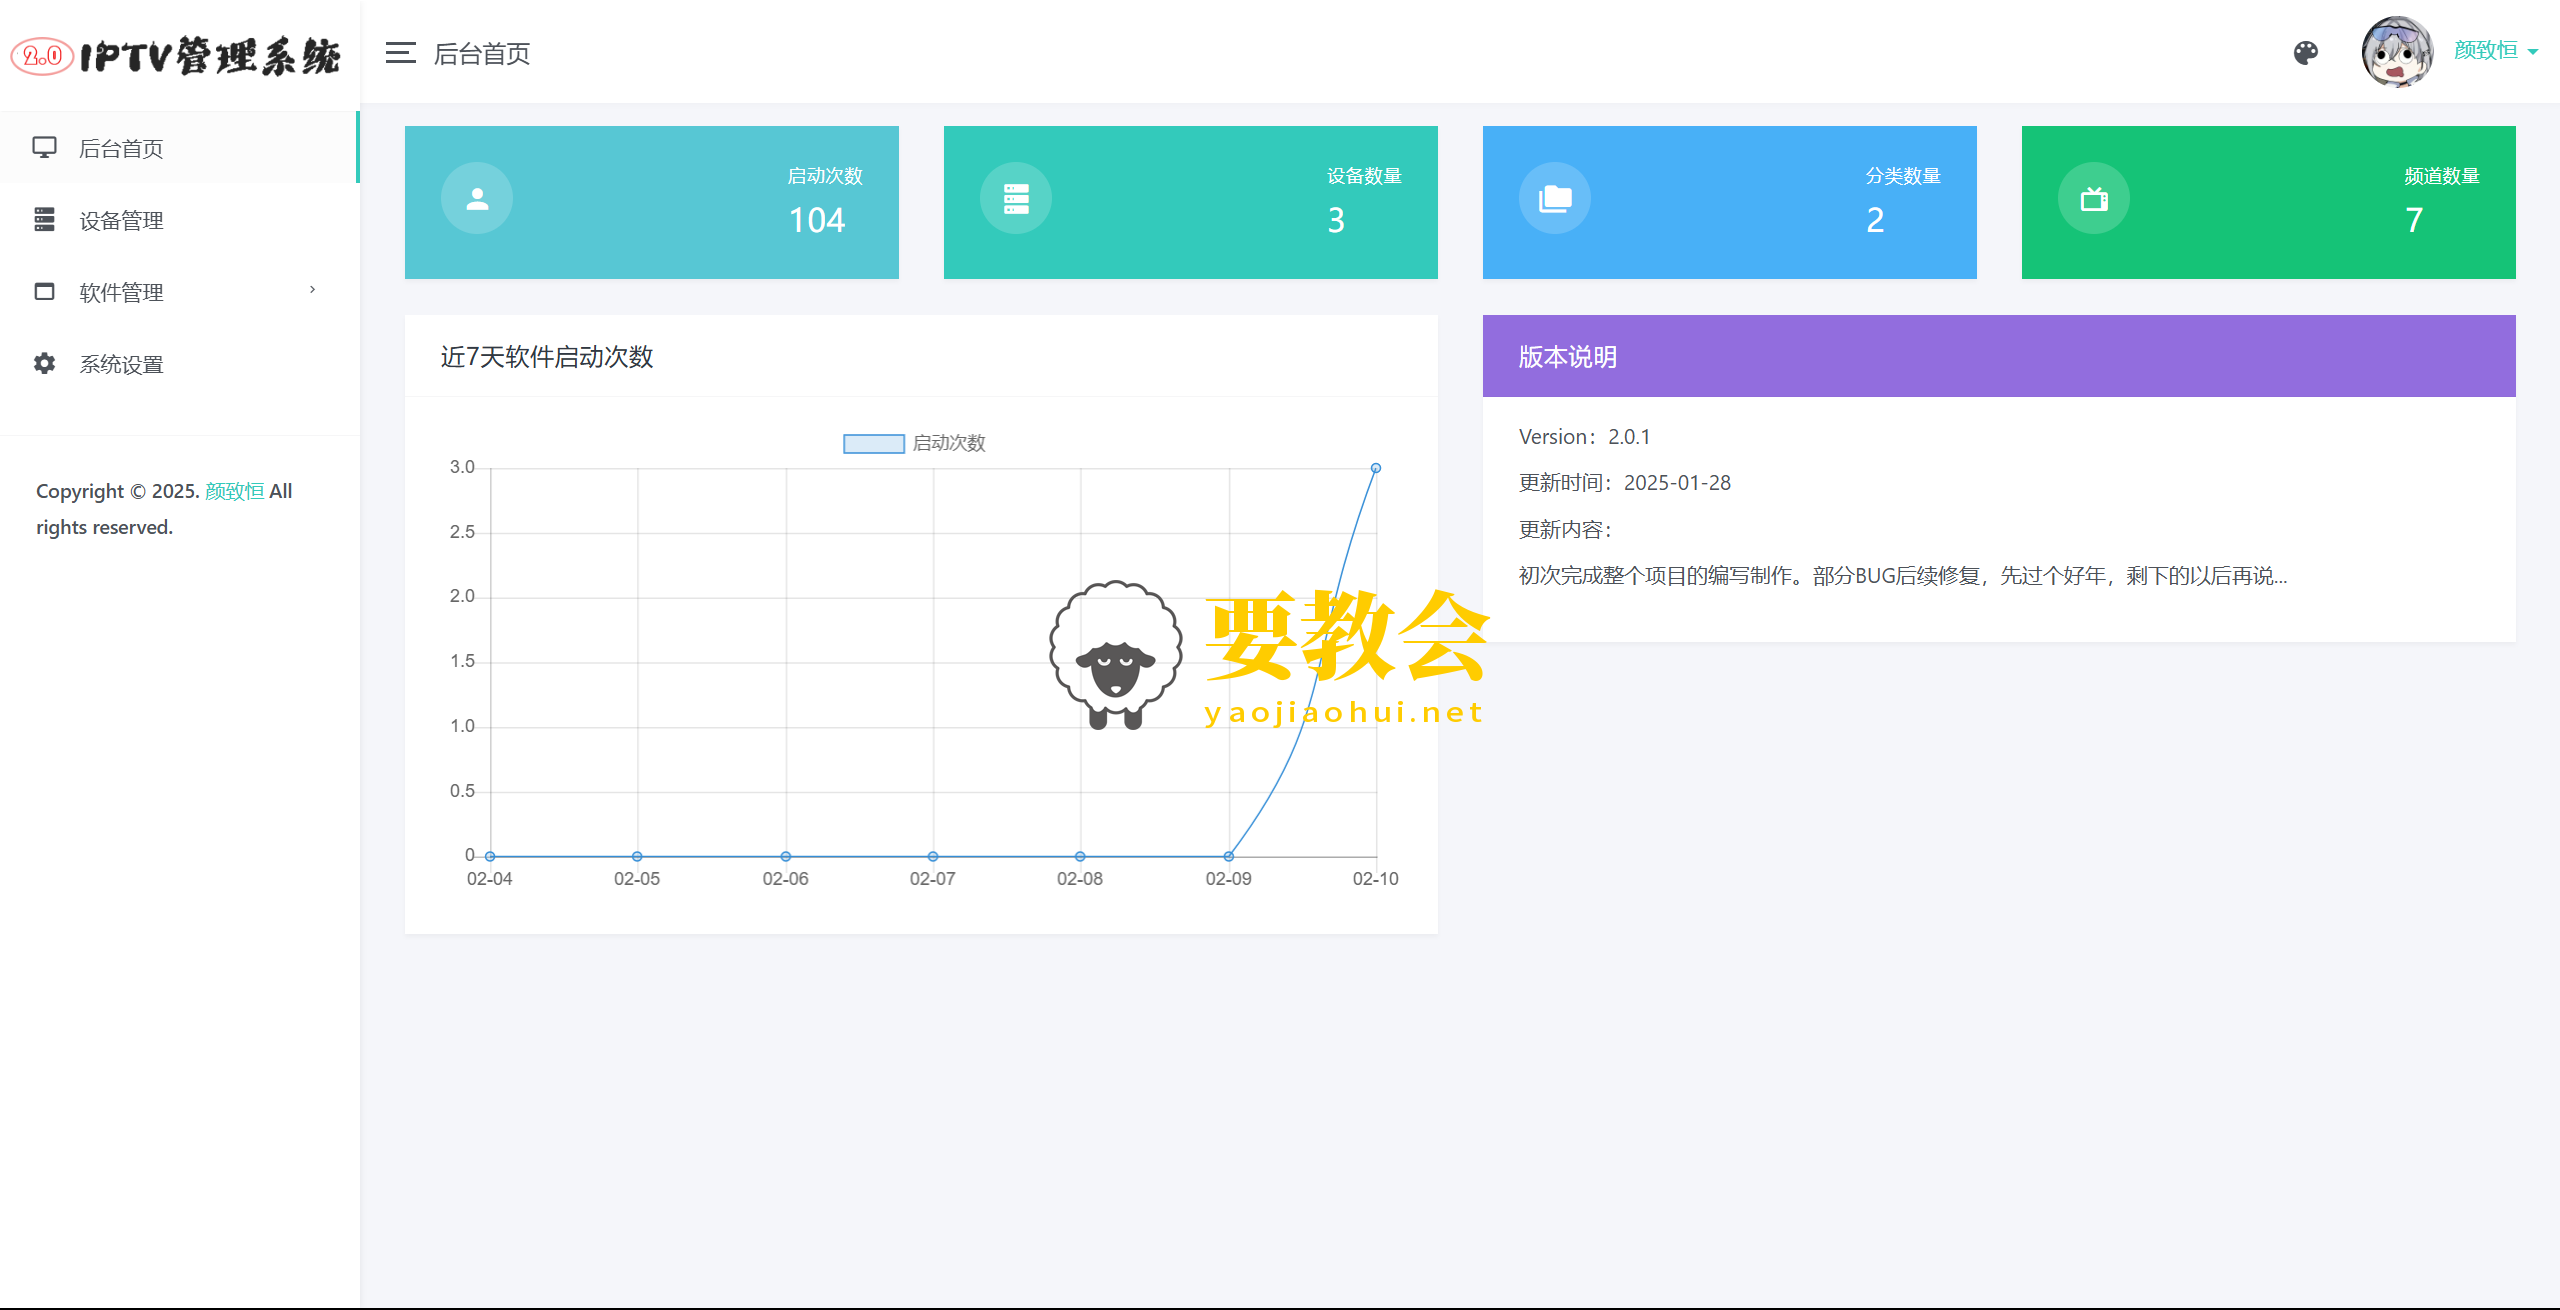Open 设备管理 sidebar item
2560x1310 pixels.
179,220
